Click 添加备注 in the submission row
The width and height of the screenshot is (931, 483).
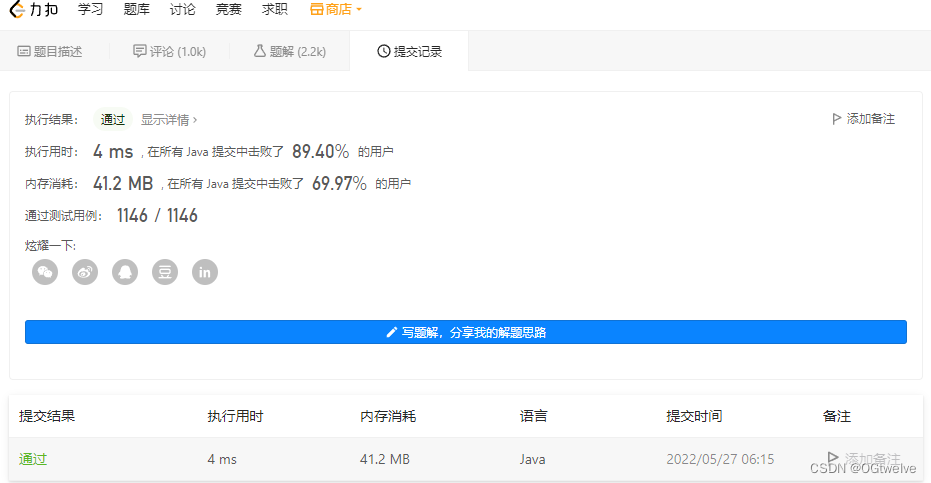(x=864, y=458)
